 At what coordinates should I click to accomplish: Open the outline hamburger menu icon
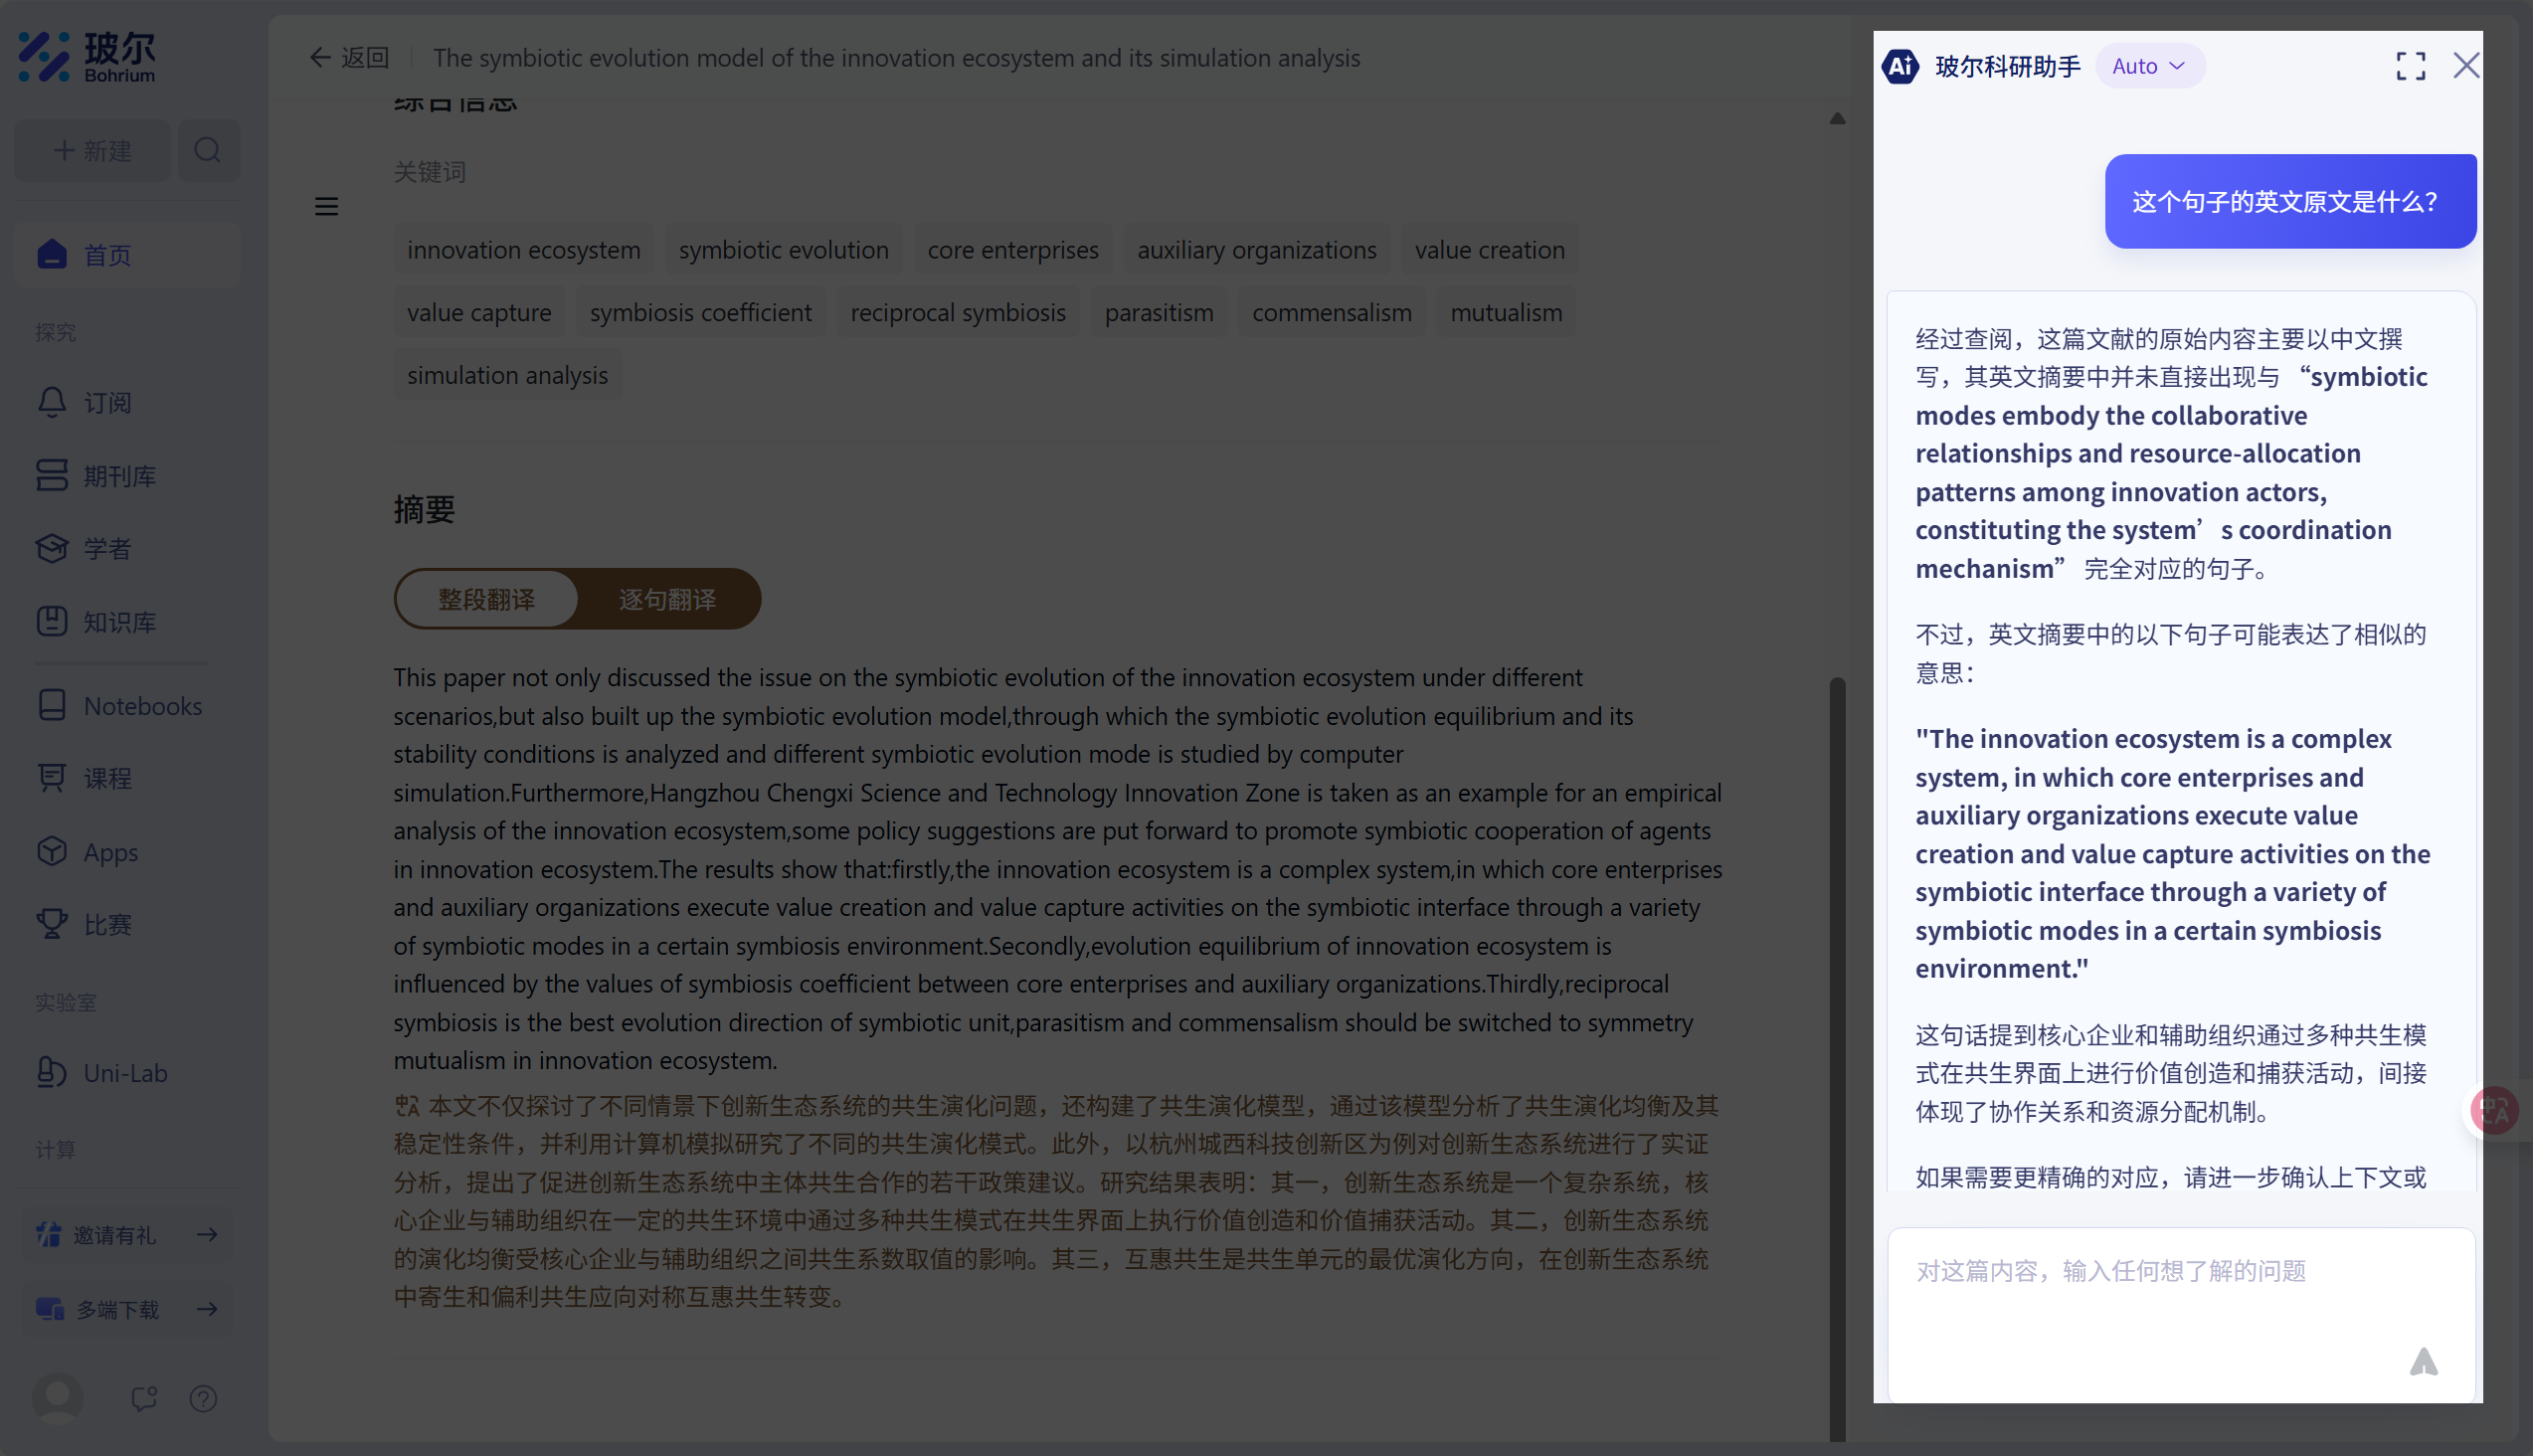click(x=326, y=206)
